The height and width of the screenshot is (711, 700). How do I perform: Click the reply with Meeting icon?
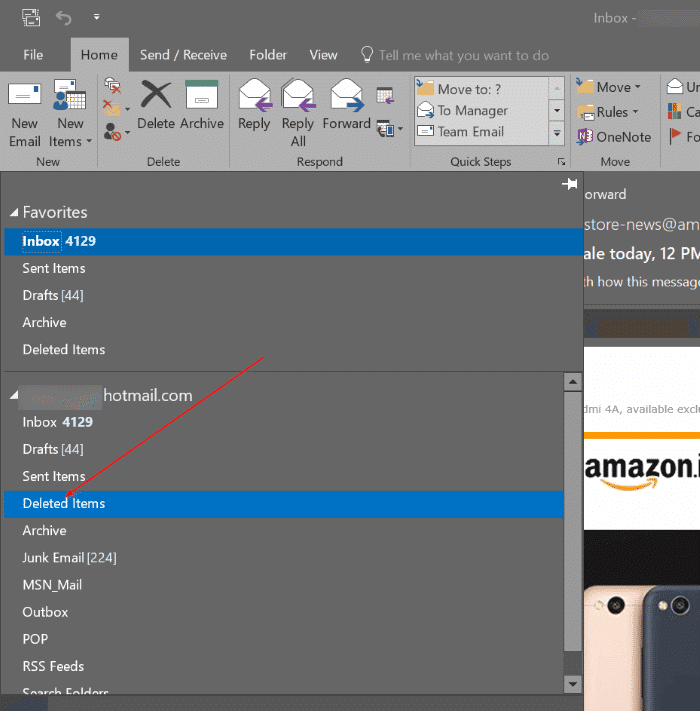point(385,95)
